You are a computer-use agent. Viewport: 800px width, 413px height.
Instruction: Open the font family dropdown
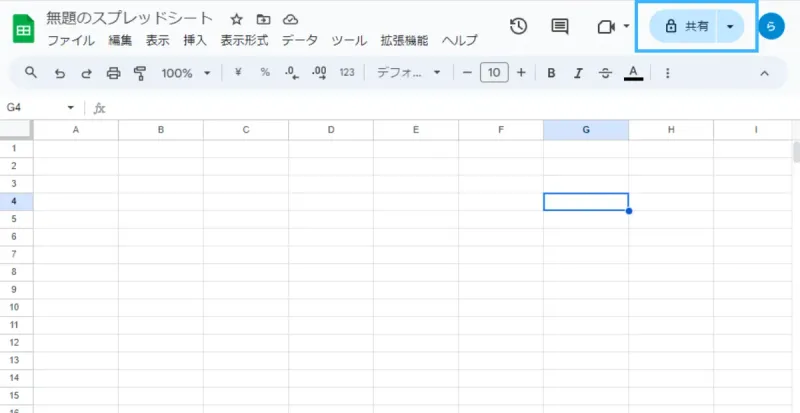pyautogui.click(x=408, y=73)
